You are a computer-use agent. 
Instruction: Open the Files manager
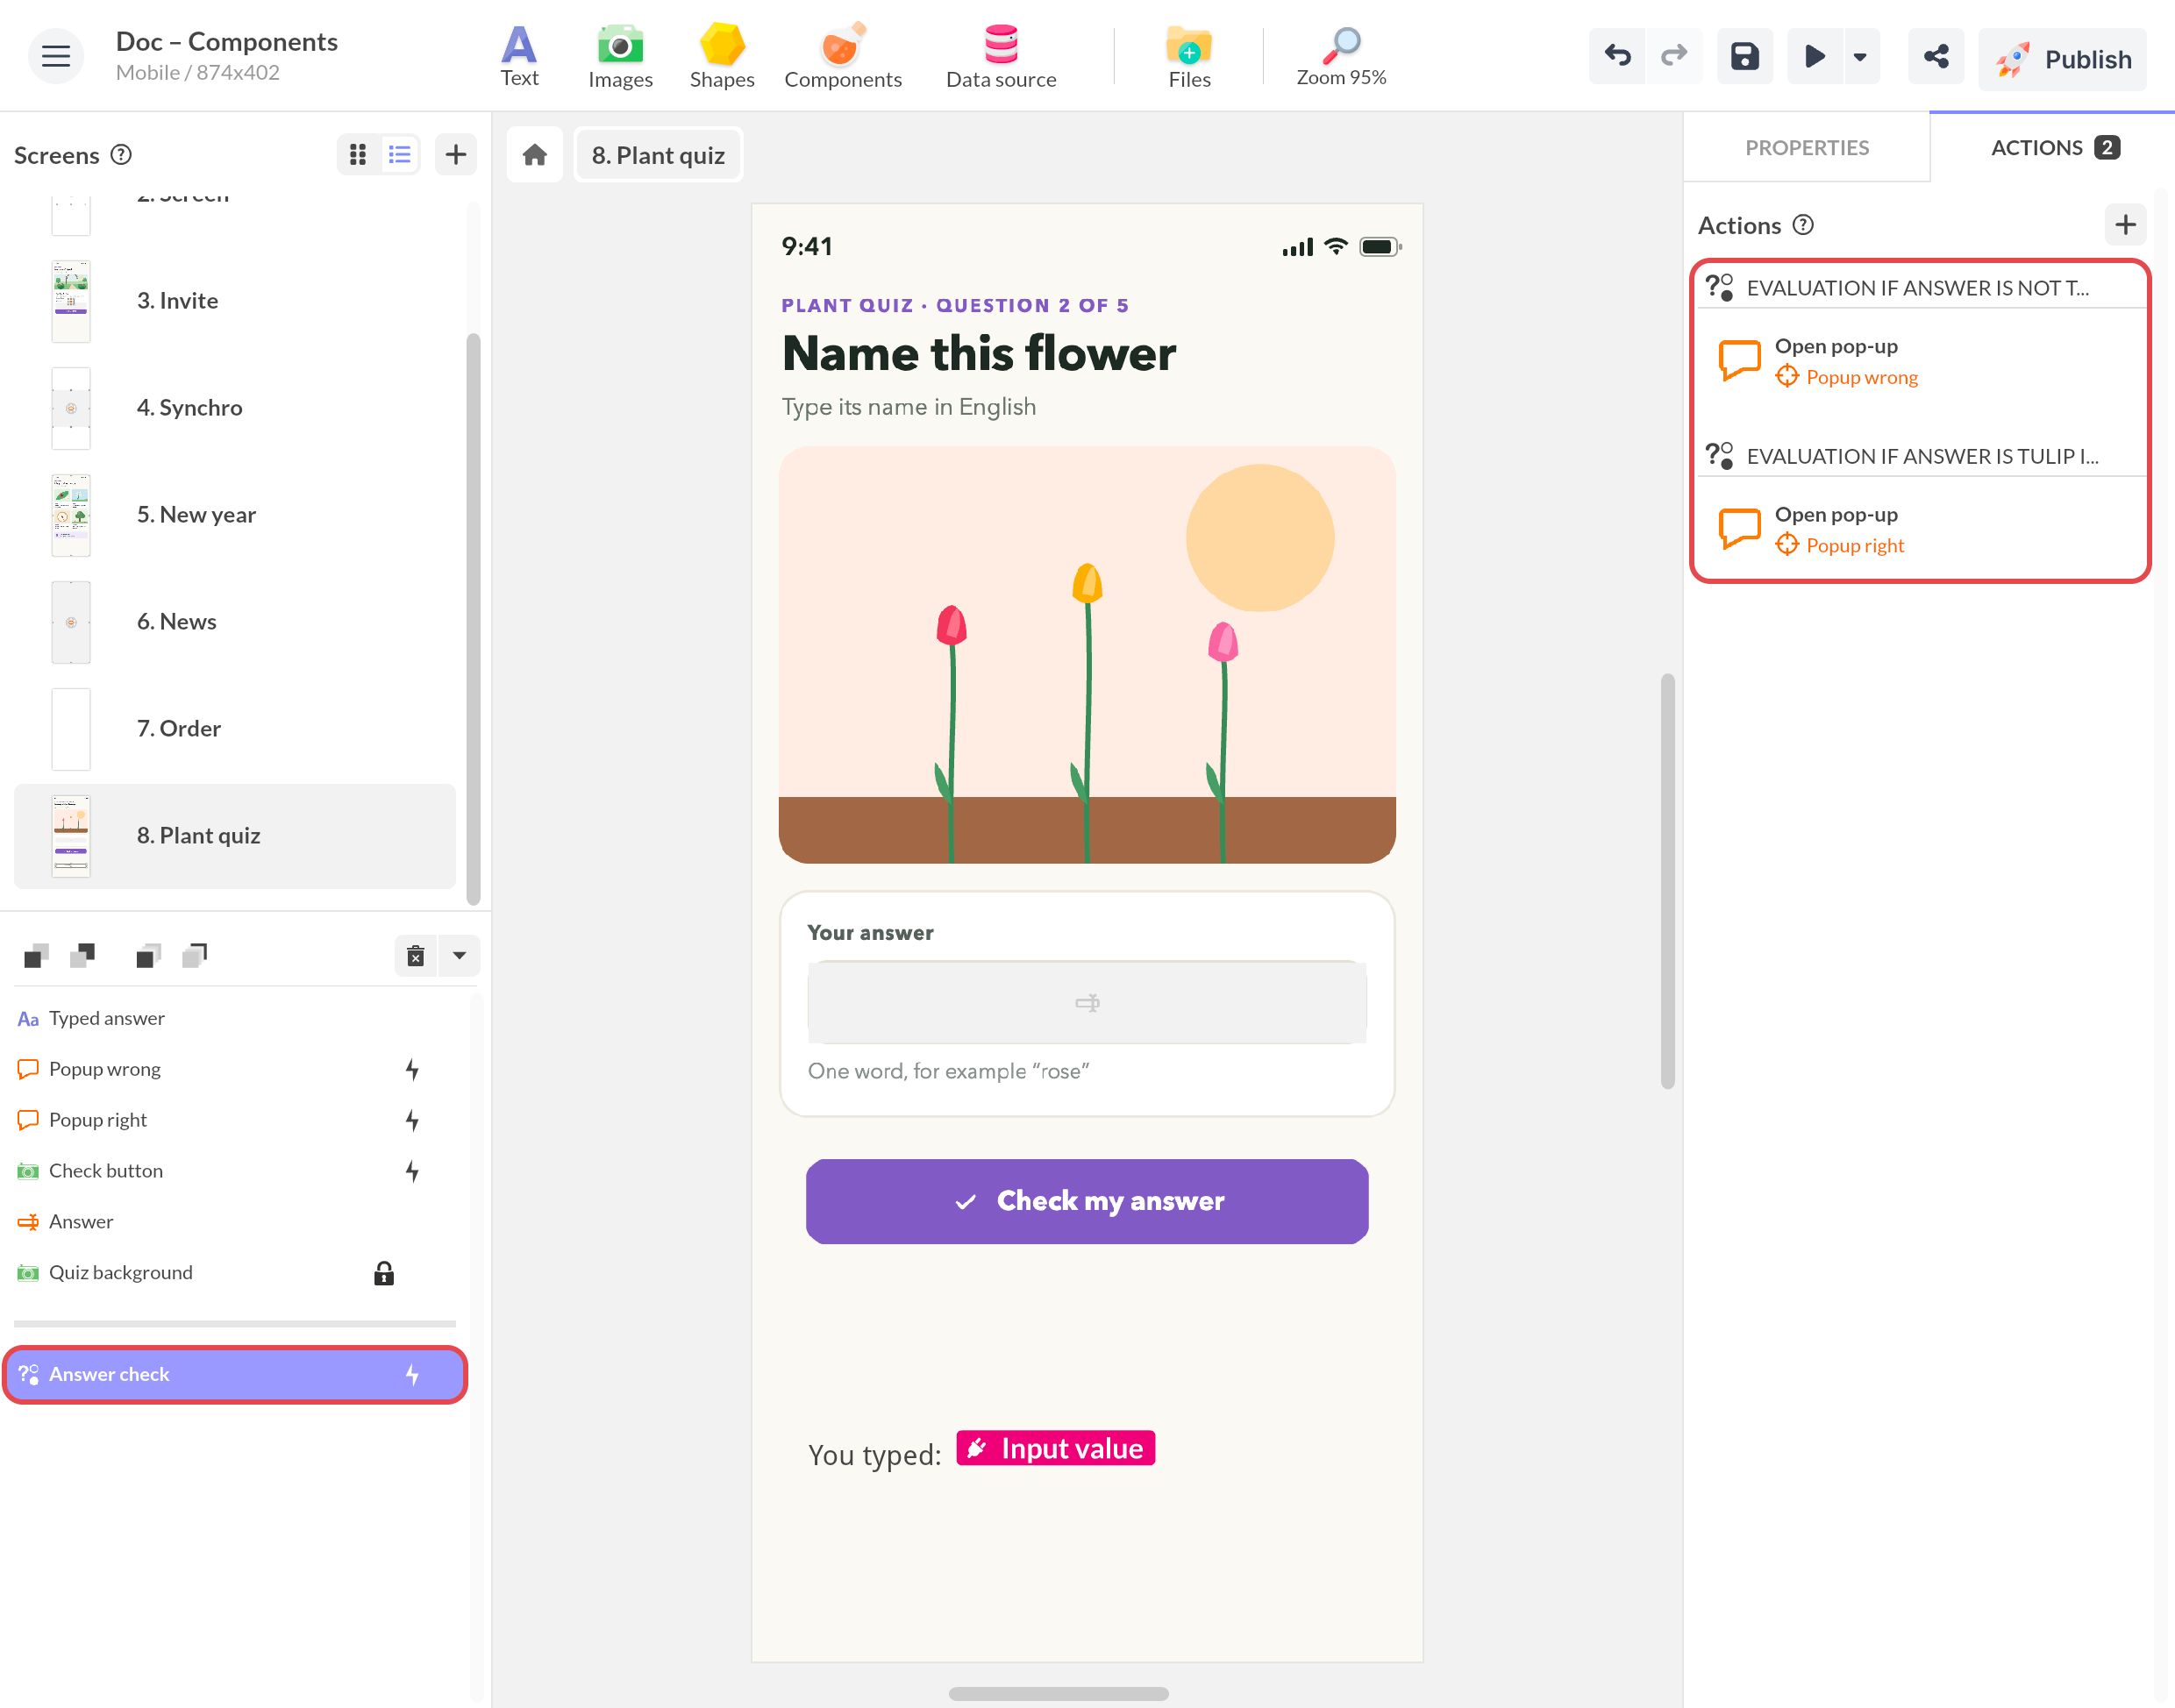pos(1189,57)
